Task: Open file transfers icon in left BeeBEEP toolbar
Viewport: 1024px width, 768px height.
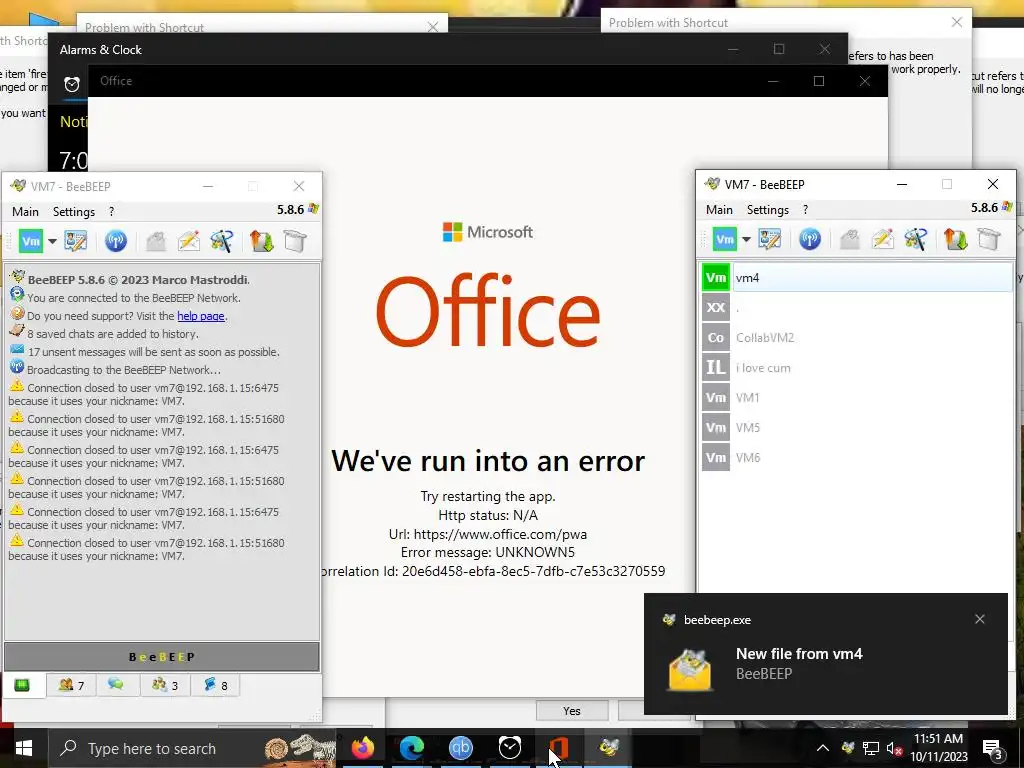Action: coord(262,241)
